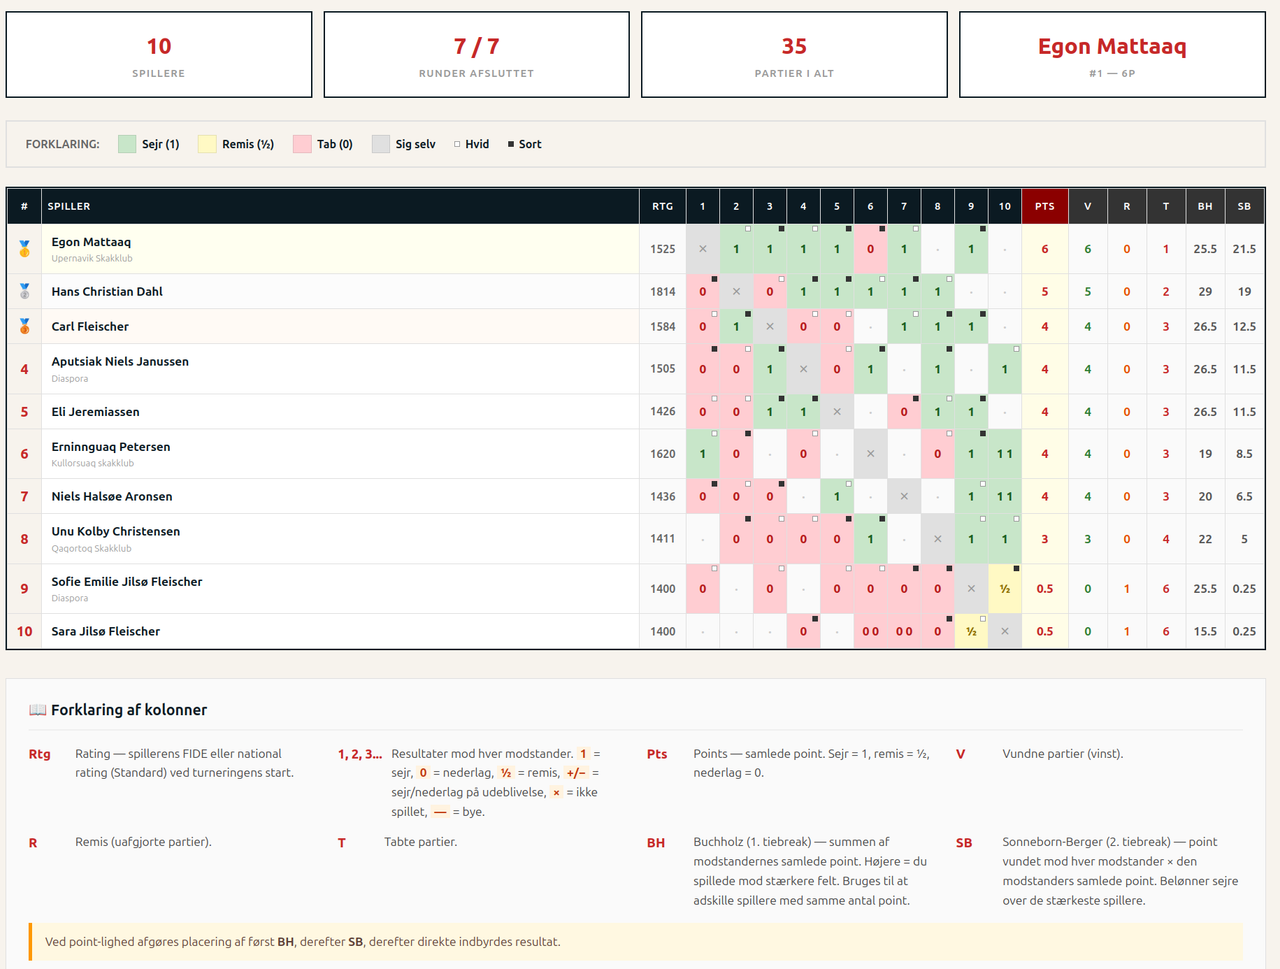Click the gold medal icon beside Egon Mattaaq's row
Viewport: 1280px width, 969px height.
[24, 249]
